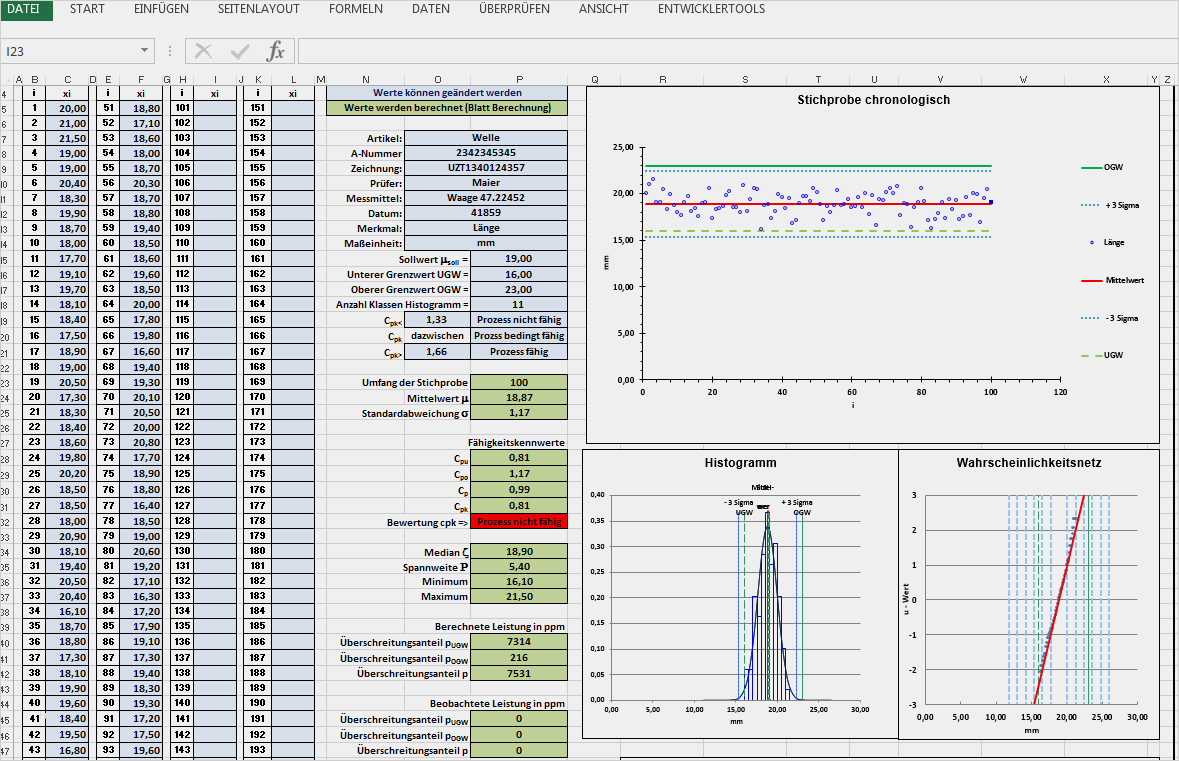Screen dimensions: 1179x761
Task: Click the formula bar Cancel X icon
Action: [x=204, y=51]
